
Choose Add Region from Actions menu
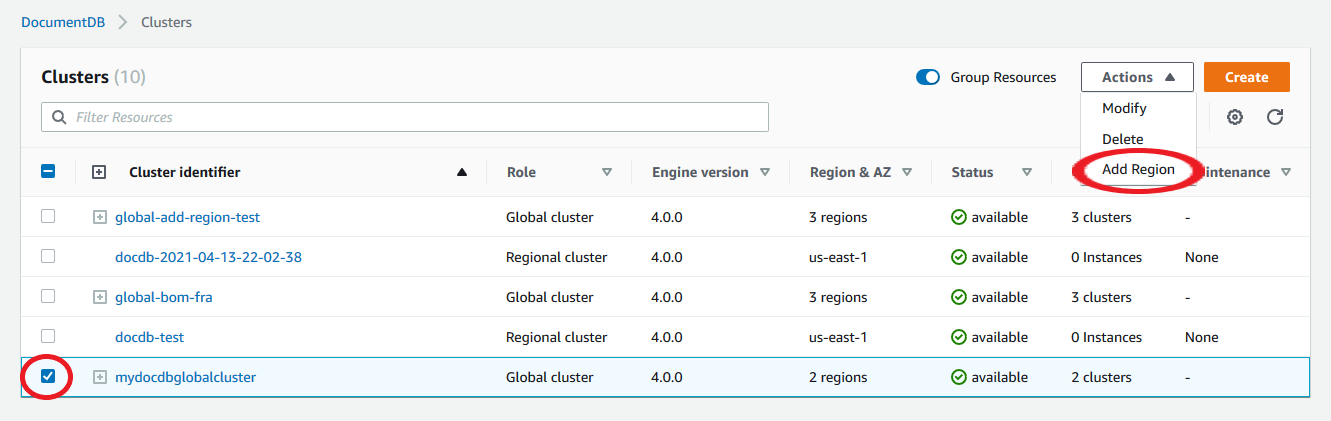[1138, 170]
